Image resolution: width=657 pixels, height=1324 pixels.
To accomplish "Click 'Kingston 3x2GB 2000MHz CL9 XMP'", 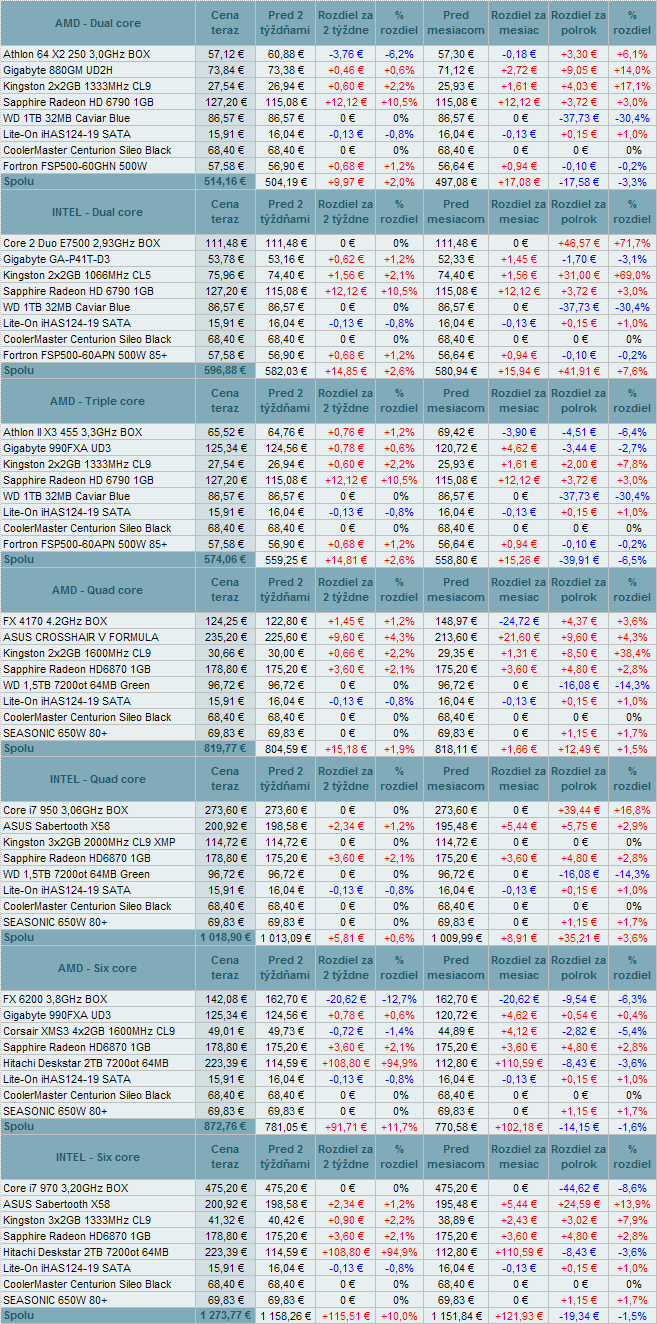I will [x=89, y=842].
